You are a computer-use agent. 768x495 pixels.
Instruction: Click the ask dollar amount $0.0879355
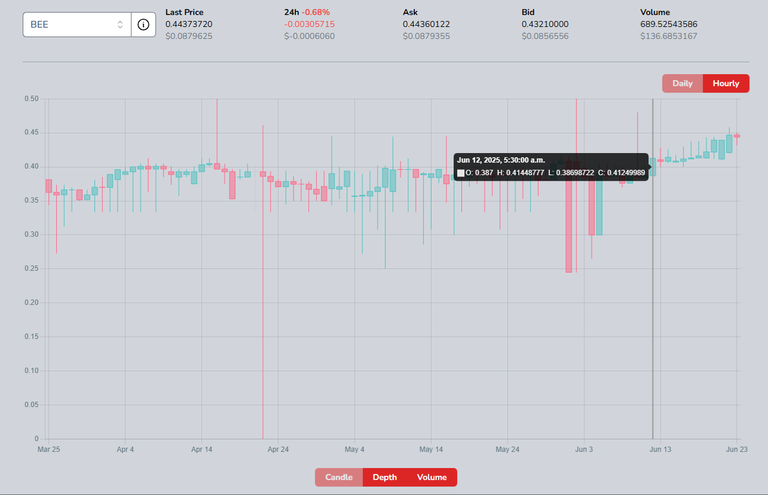[426, 36]
